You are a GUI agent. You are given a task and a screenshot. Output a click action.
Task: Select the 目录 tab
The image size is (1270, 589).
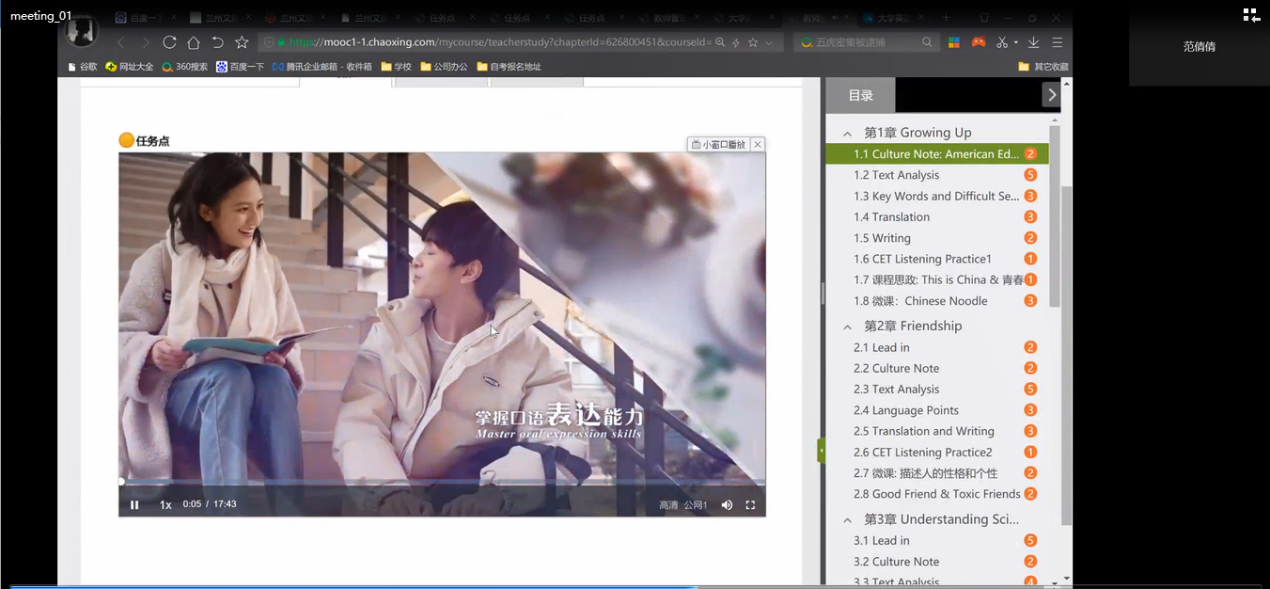click(x=860, y=95)
